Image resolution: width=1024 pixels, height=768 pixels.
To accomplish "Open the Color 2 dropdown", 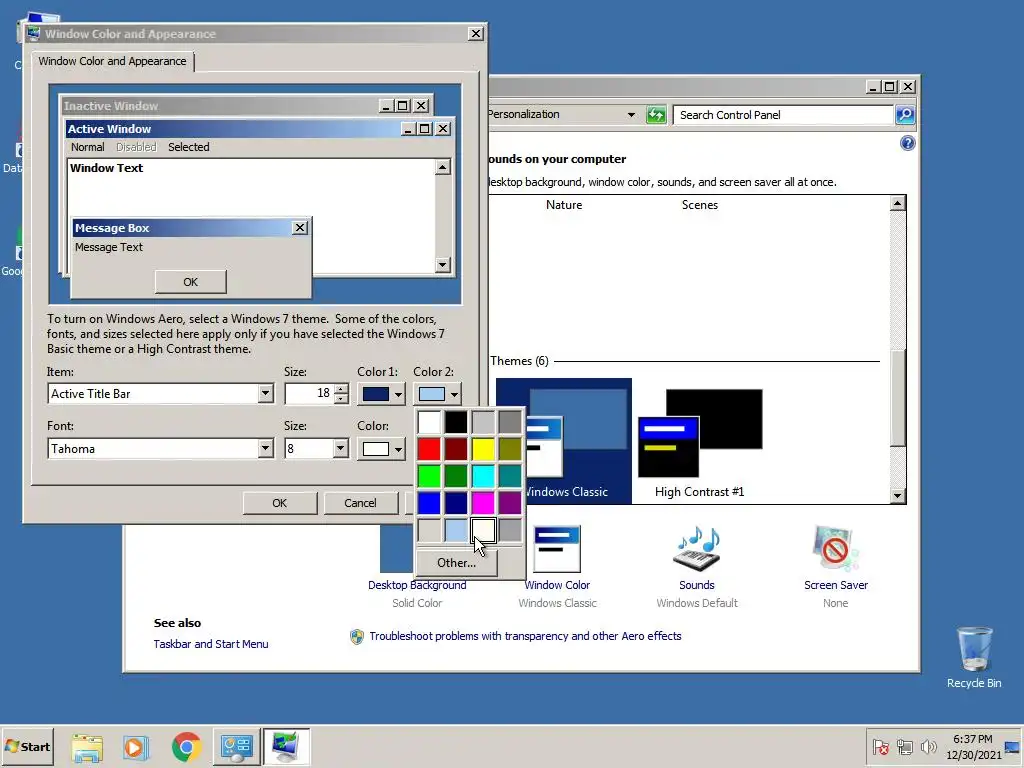I will click(x=438, y=394).
